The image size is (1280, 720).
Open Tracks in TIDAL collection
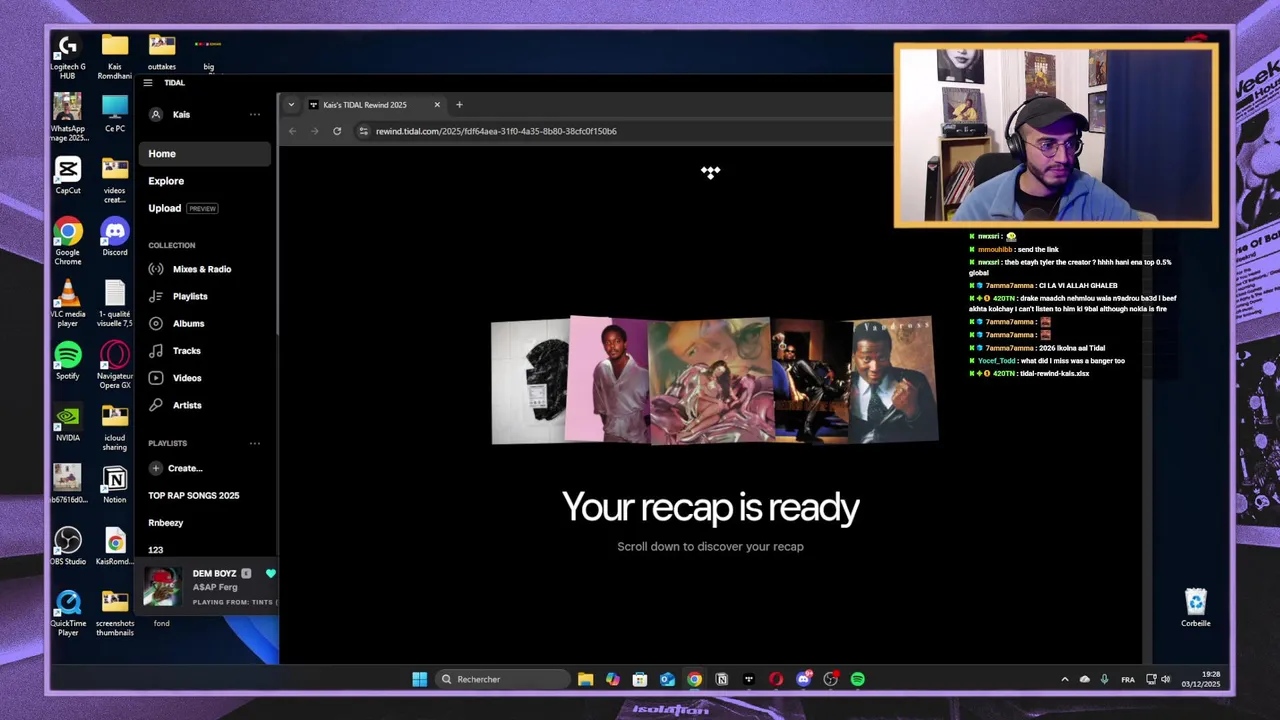175,351
